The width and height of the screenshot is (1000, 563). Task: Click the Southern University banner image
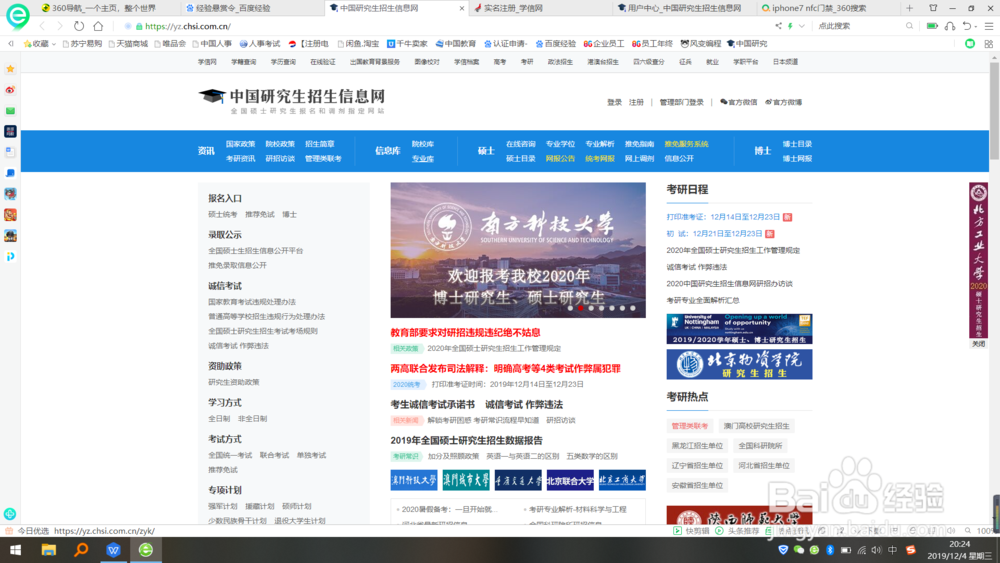518,250
